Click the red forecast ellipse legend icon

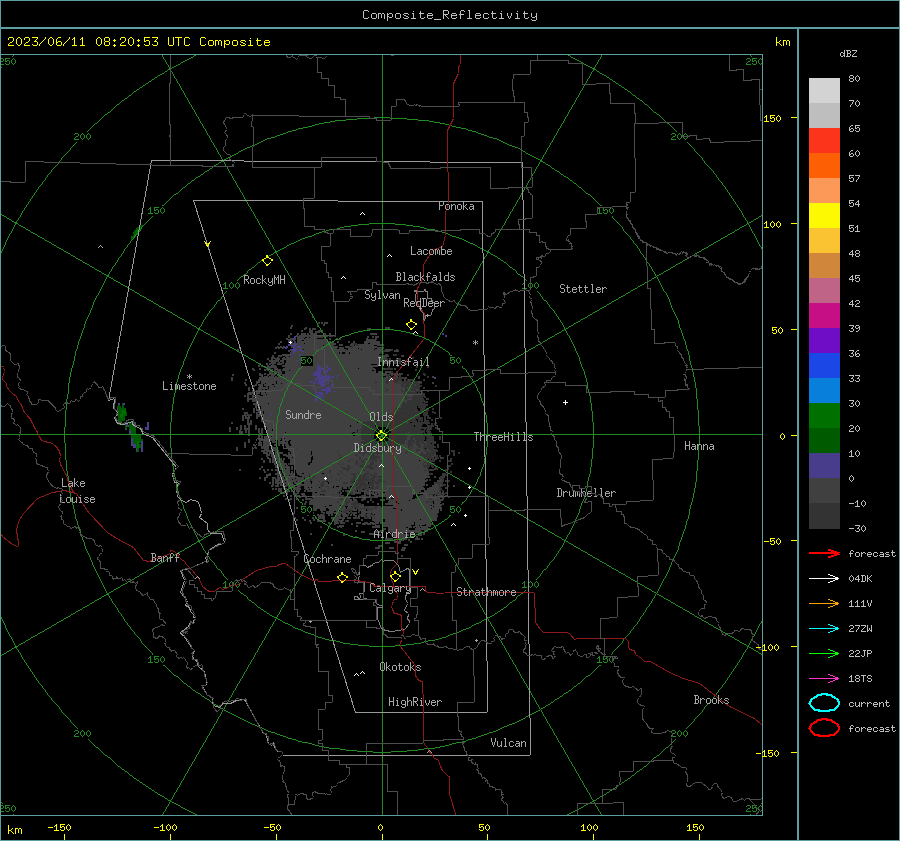pyautogui.click(x=824, y=728)
